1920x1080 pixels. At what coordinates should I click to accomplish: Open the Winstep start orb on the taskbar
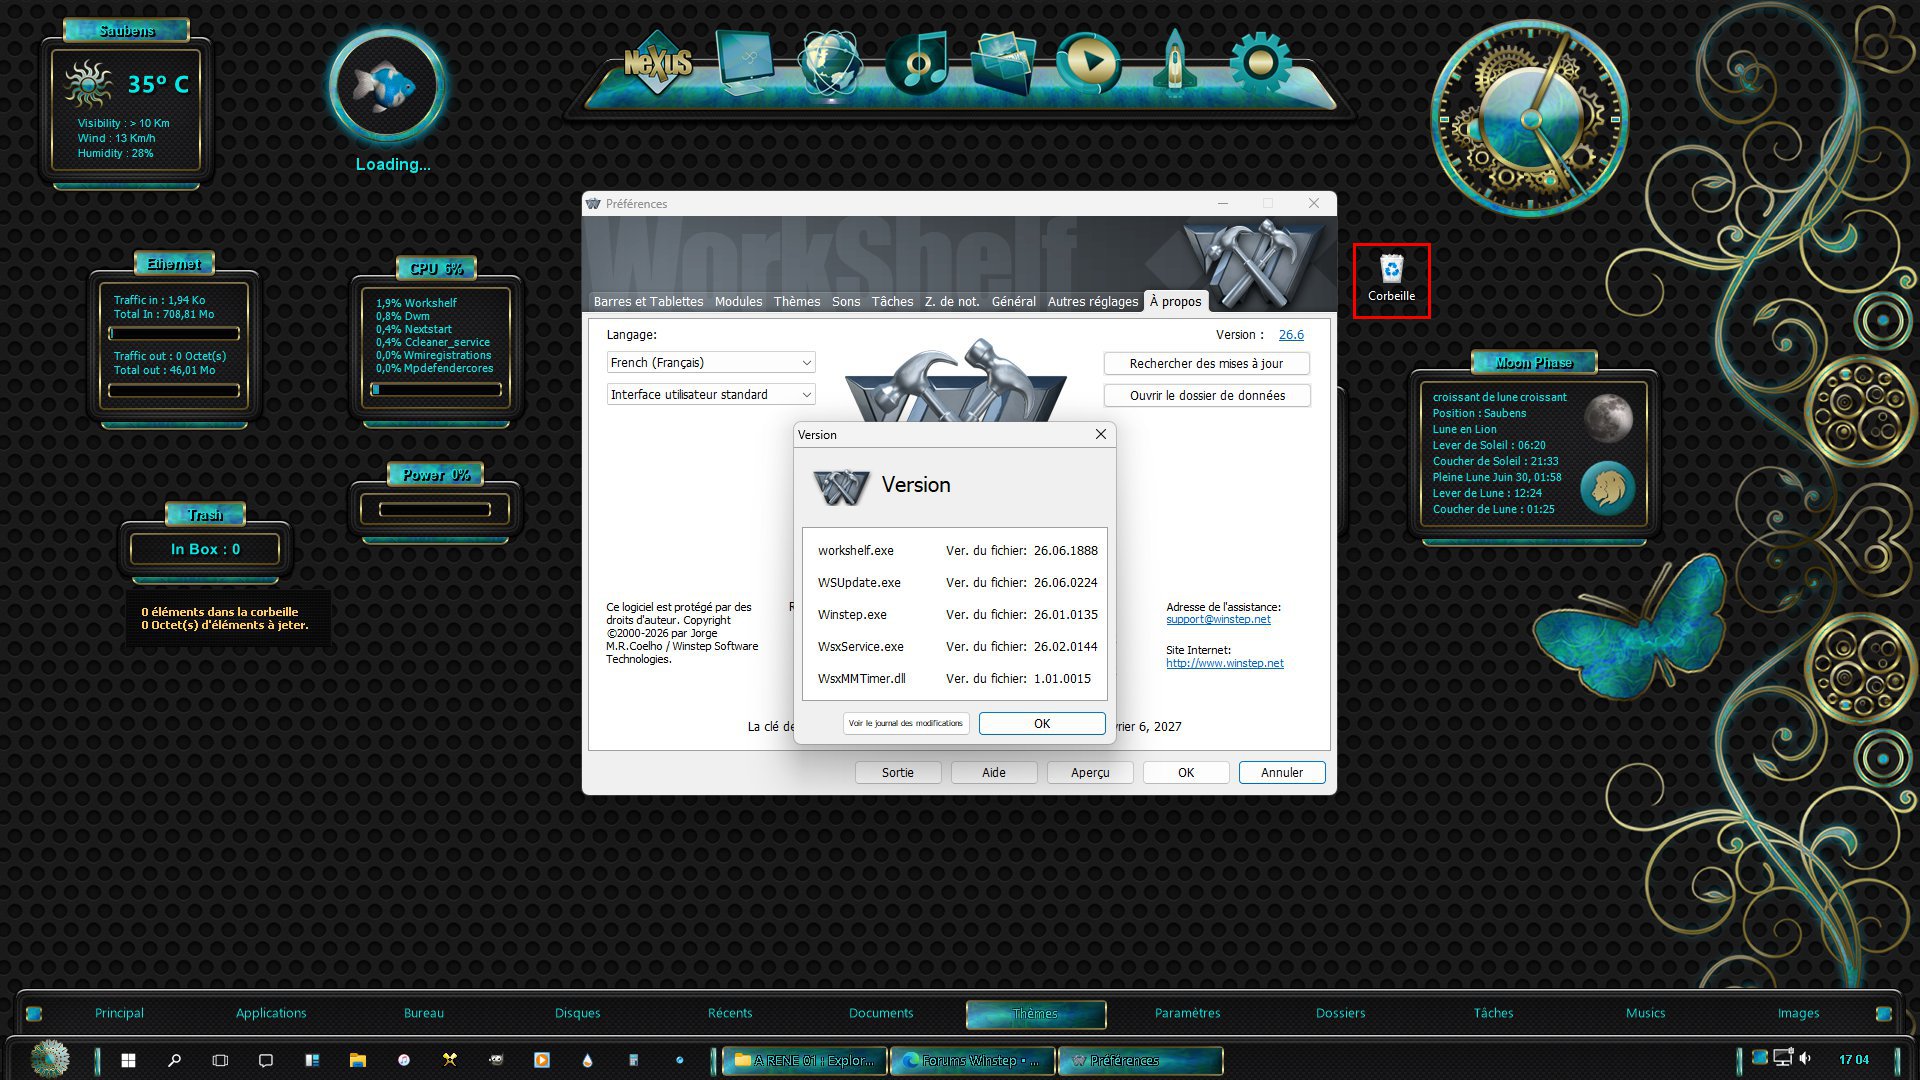[x=49, y=1059]
